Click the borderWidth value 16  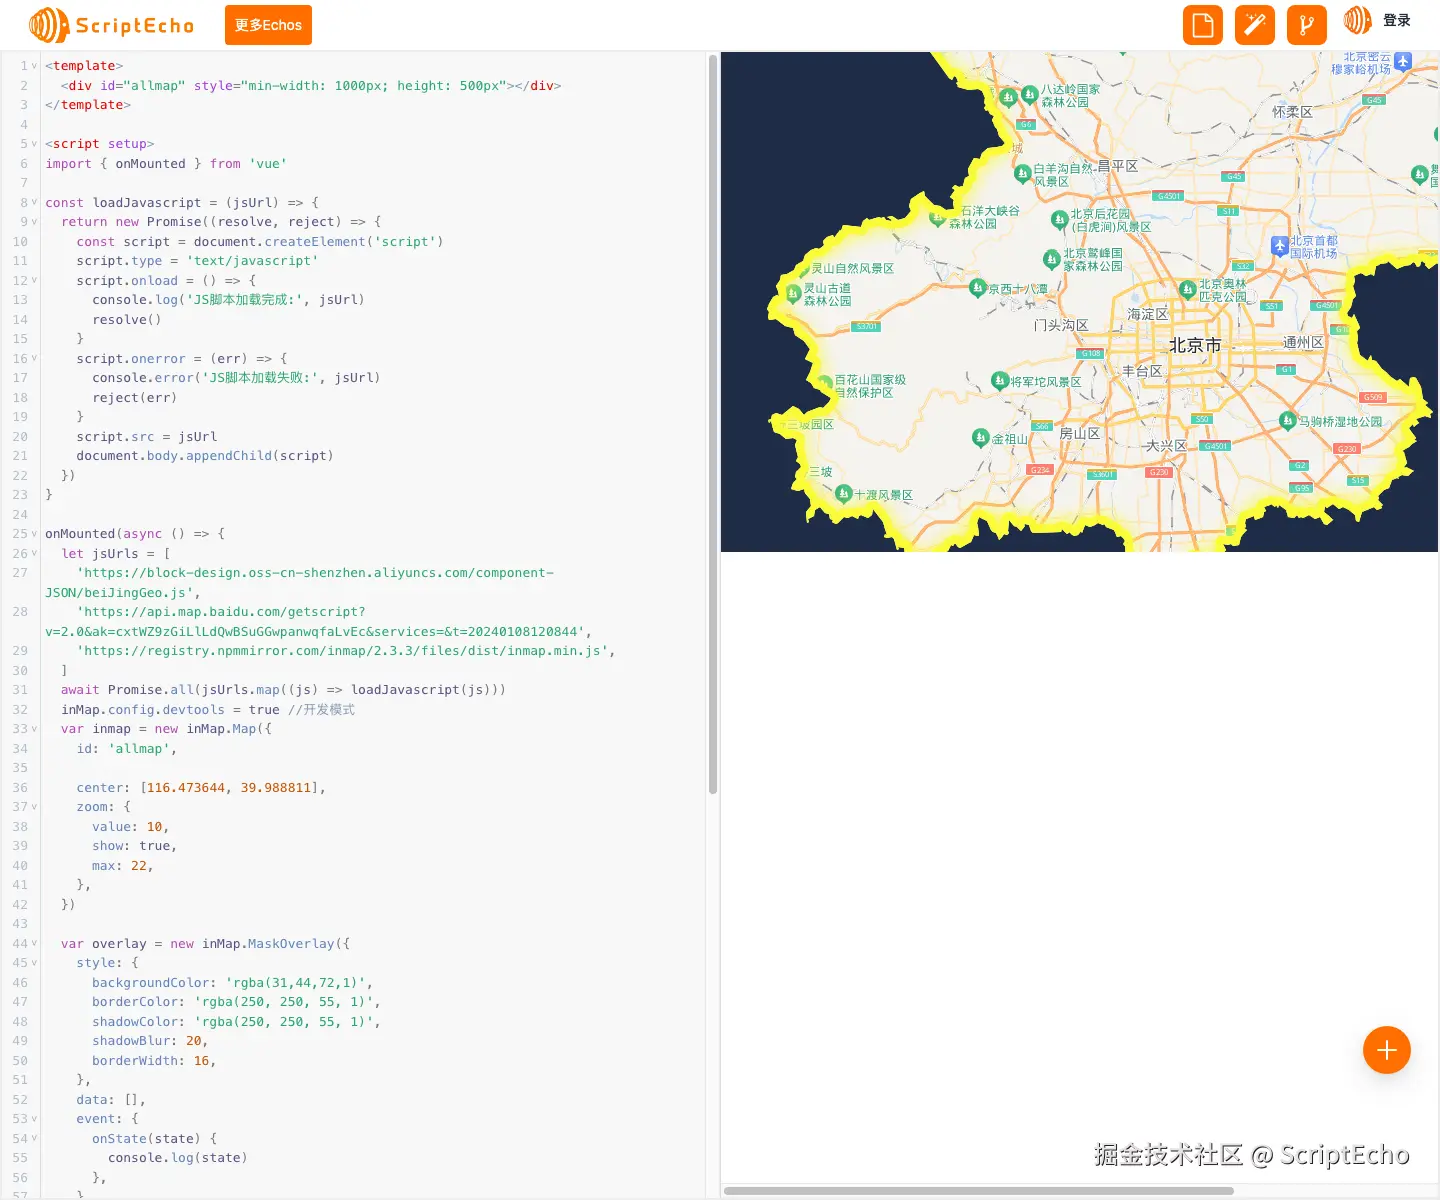click(x=201, y=1061)
